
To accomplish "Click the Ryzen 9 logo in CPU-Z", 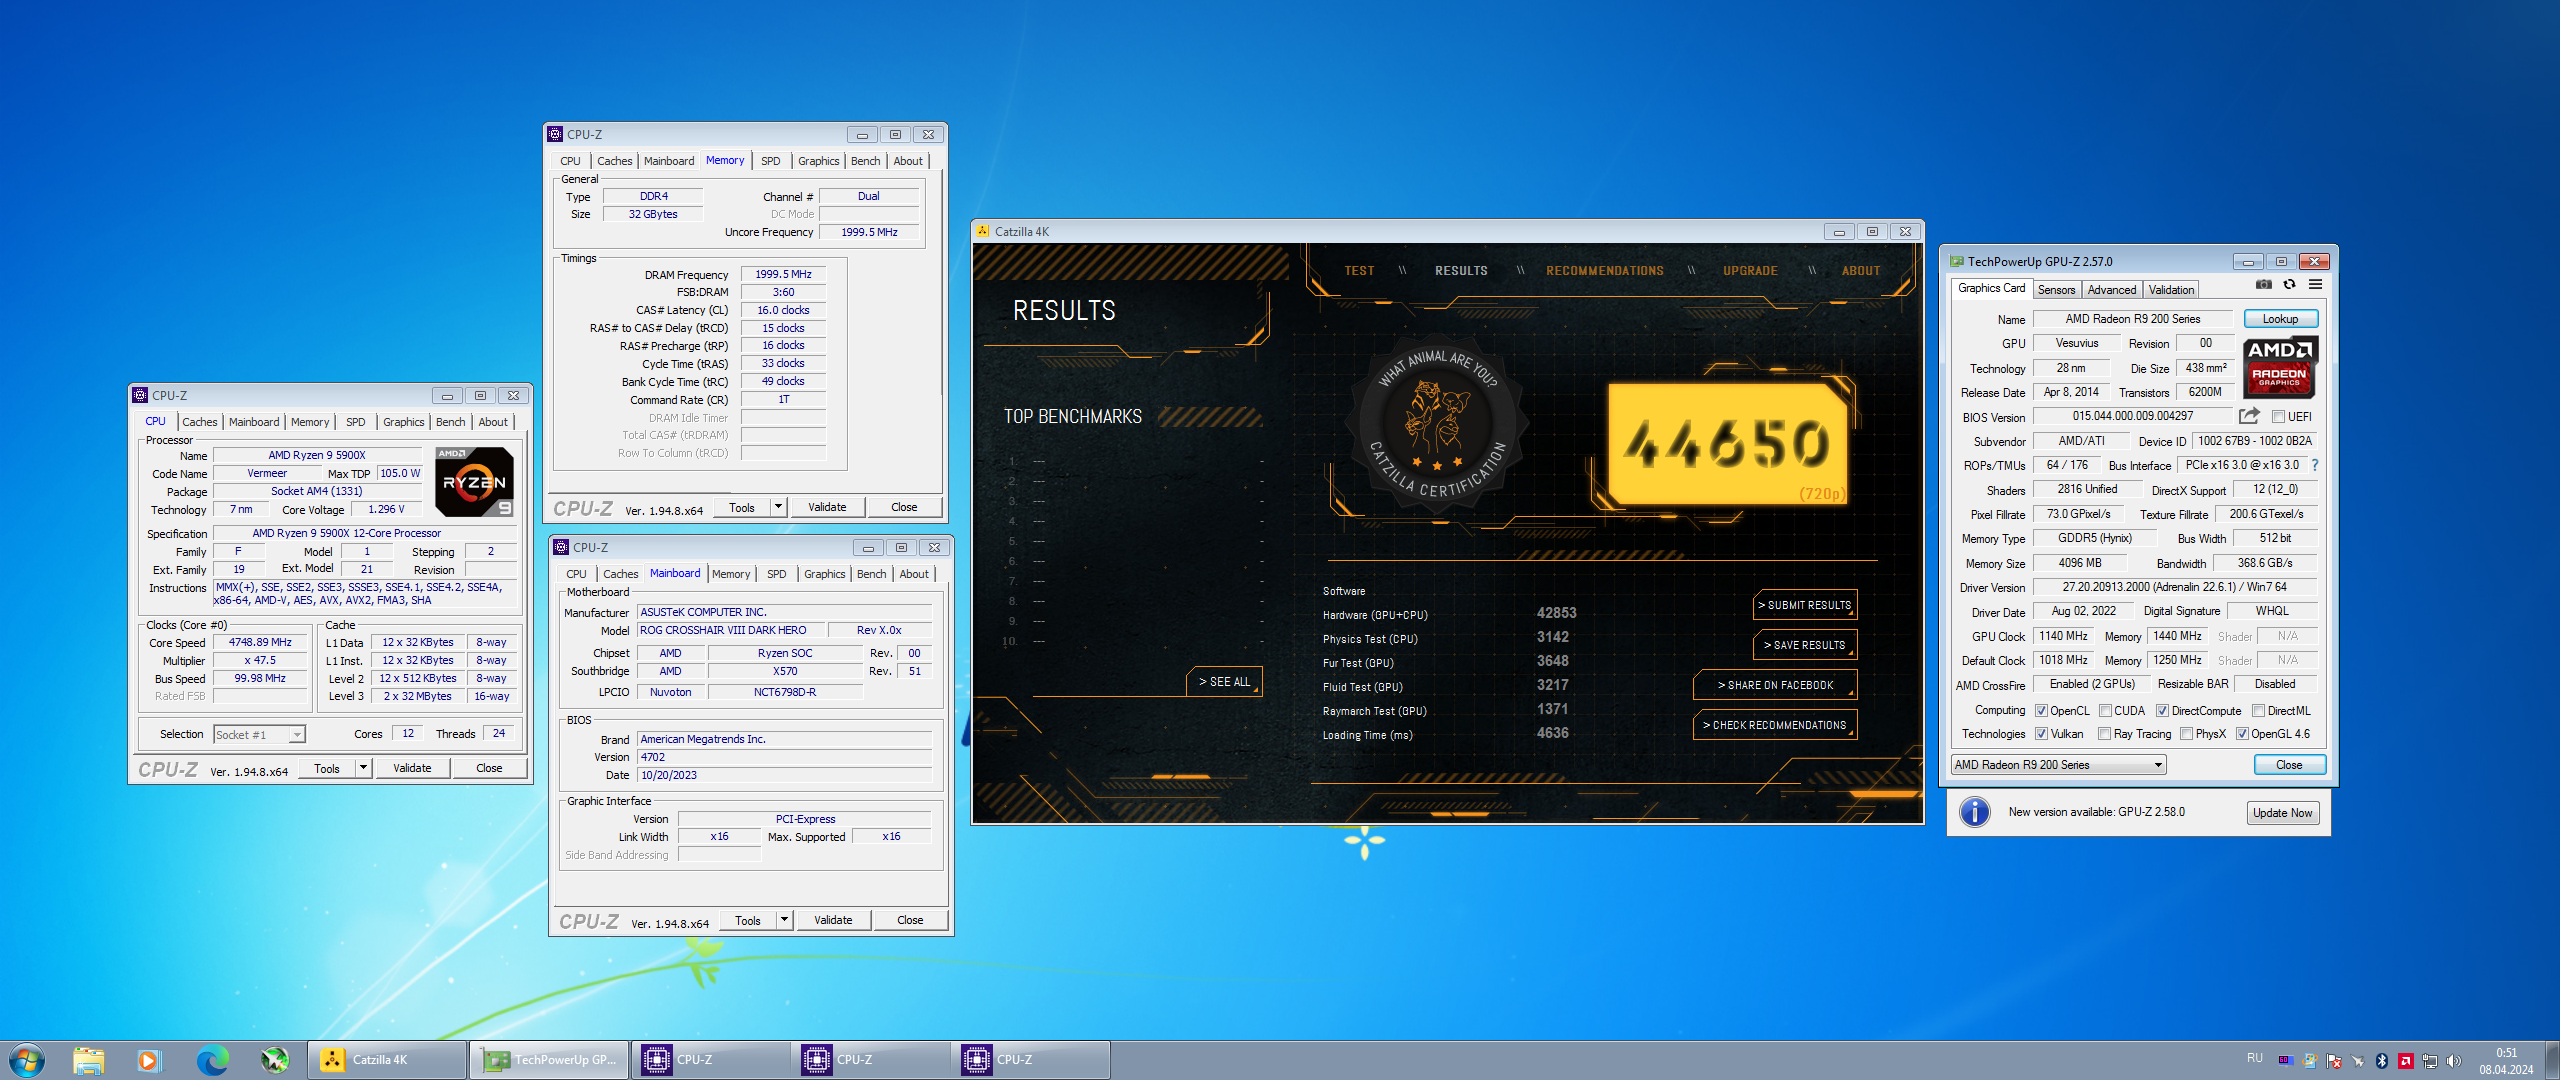I will point(474,482).
